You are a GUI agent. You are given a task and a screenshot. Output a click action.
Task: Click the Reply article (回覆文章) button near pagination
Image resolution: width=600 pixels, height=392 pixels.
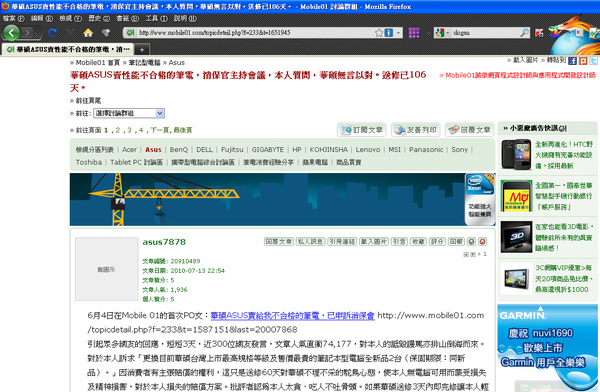pos(470,130)
